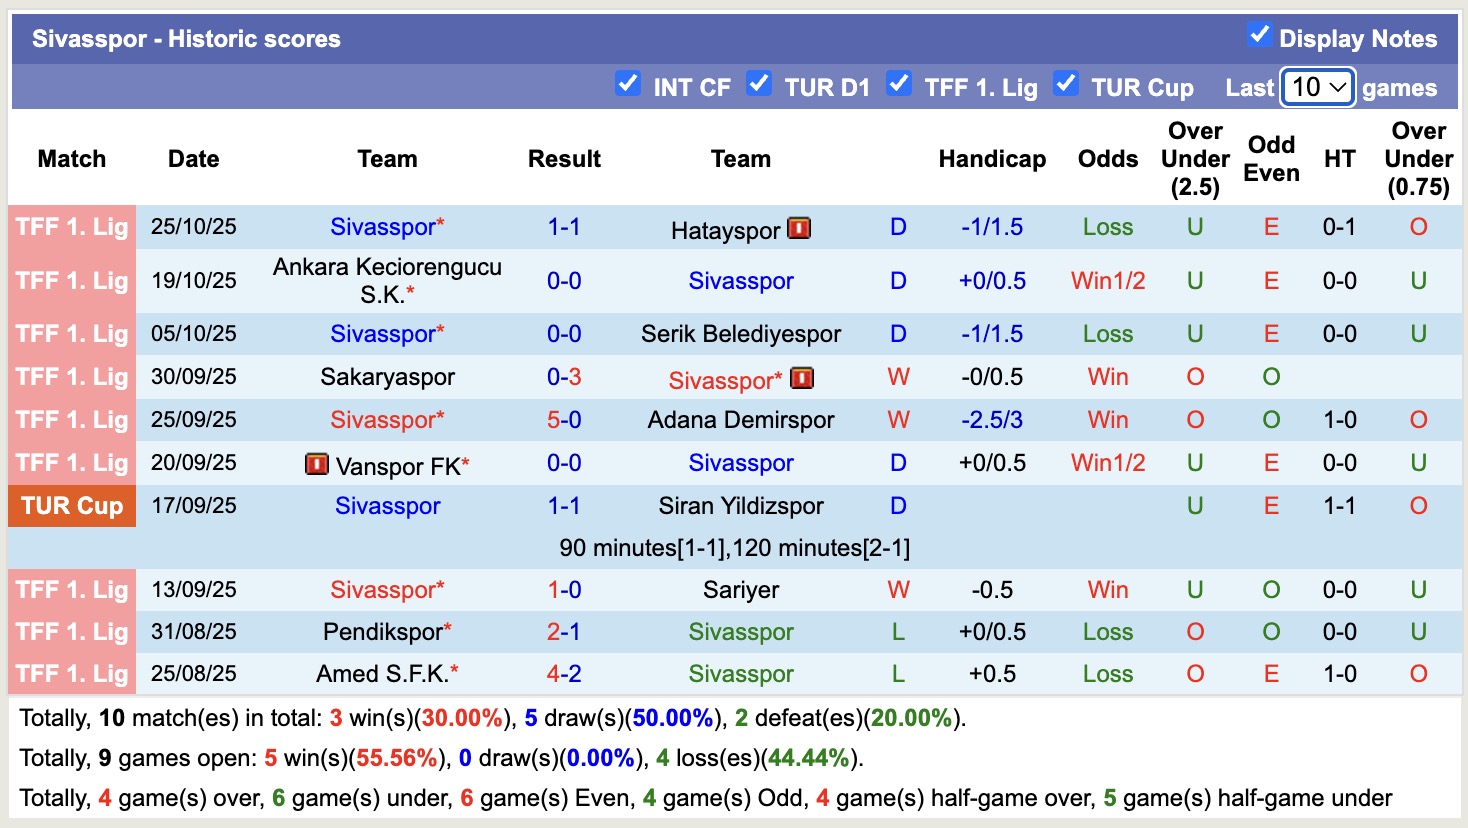Click the TUR Cup row label
Viewport: 1468px width, 828px height.
click(71, 506)
